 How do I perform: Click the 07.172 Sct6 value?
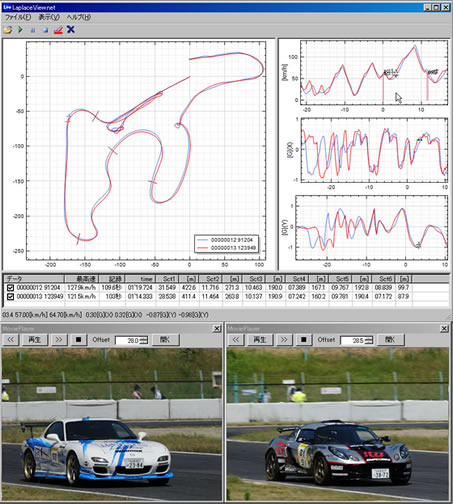384,296
